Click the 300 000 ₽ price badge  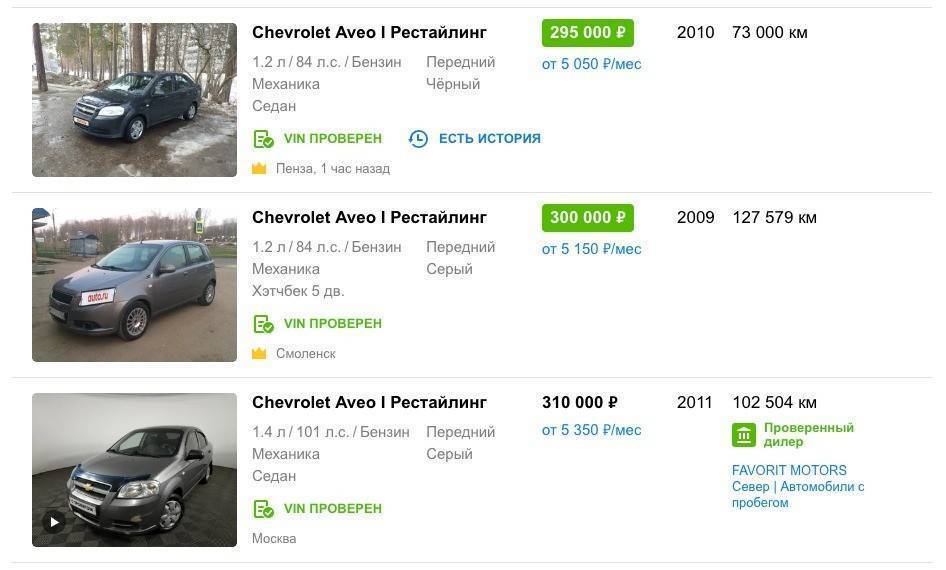point(587,218)
